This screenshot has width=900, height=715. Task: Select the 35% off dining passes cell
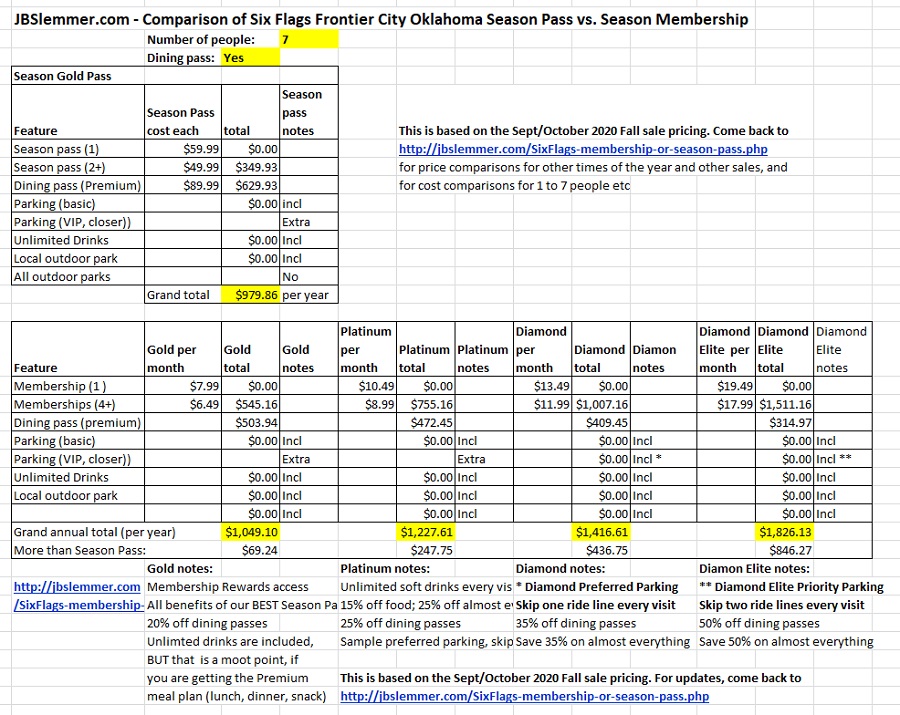(576, 623)
